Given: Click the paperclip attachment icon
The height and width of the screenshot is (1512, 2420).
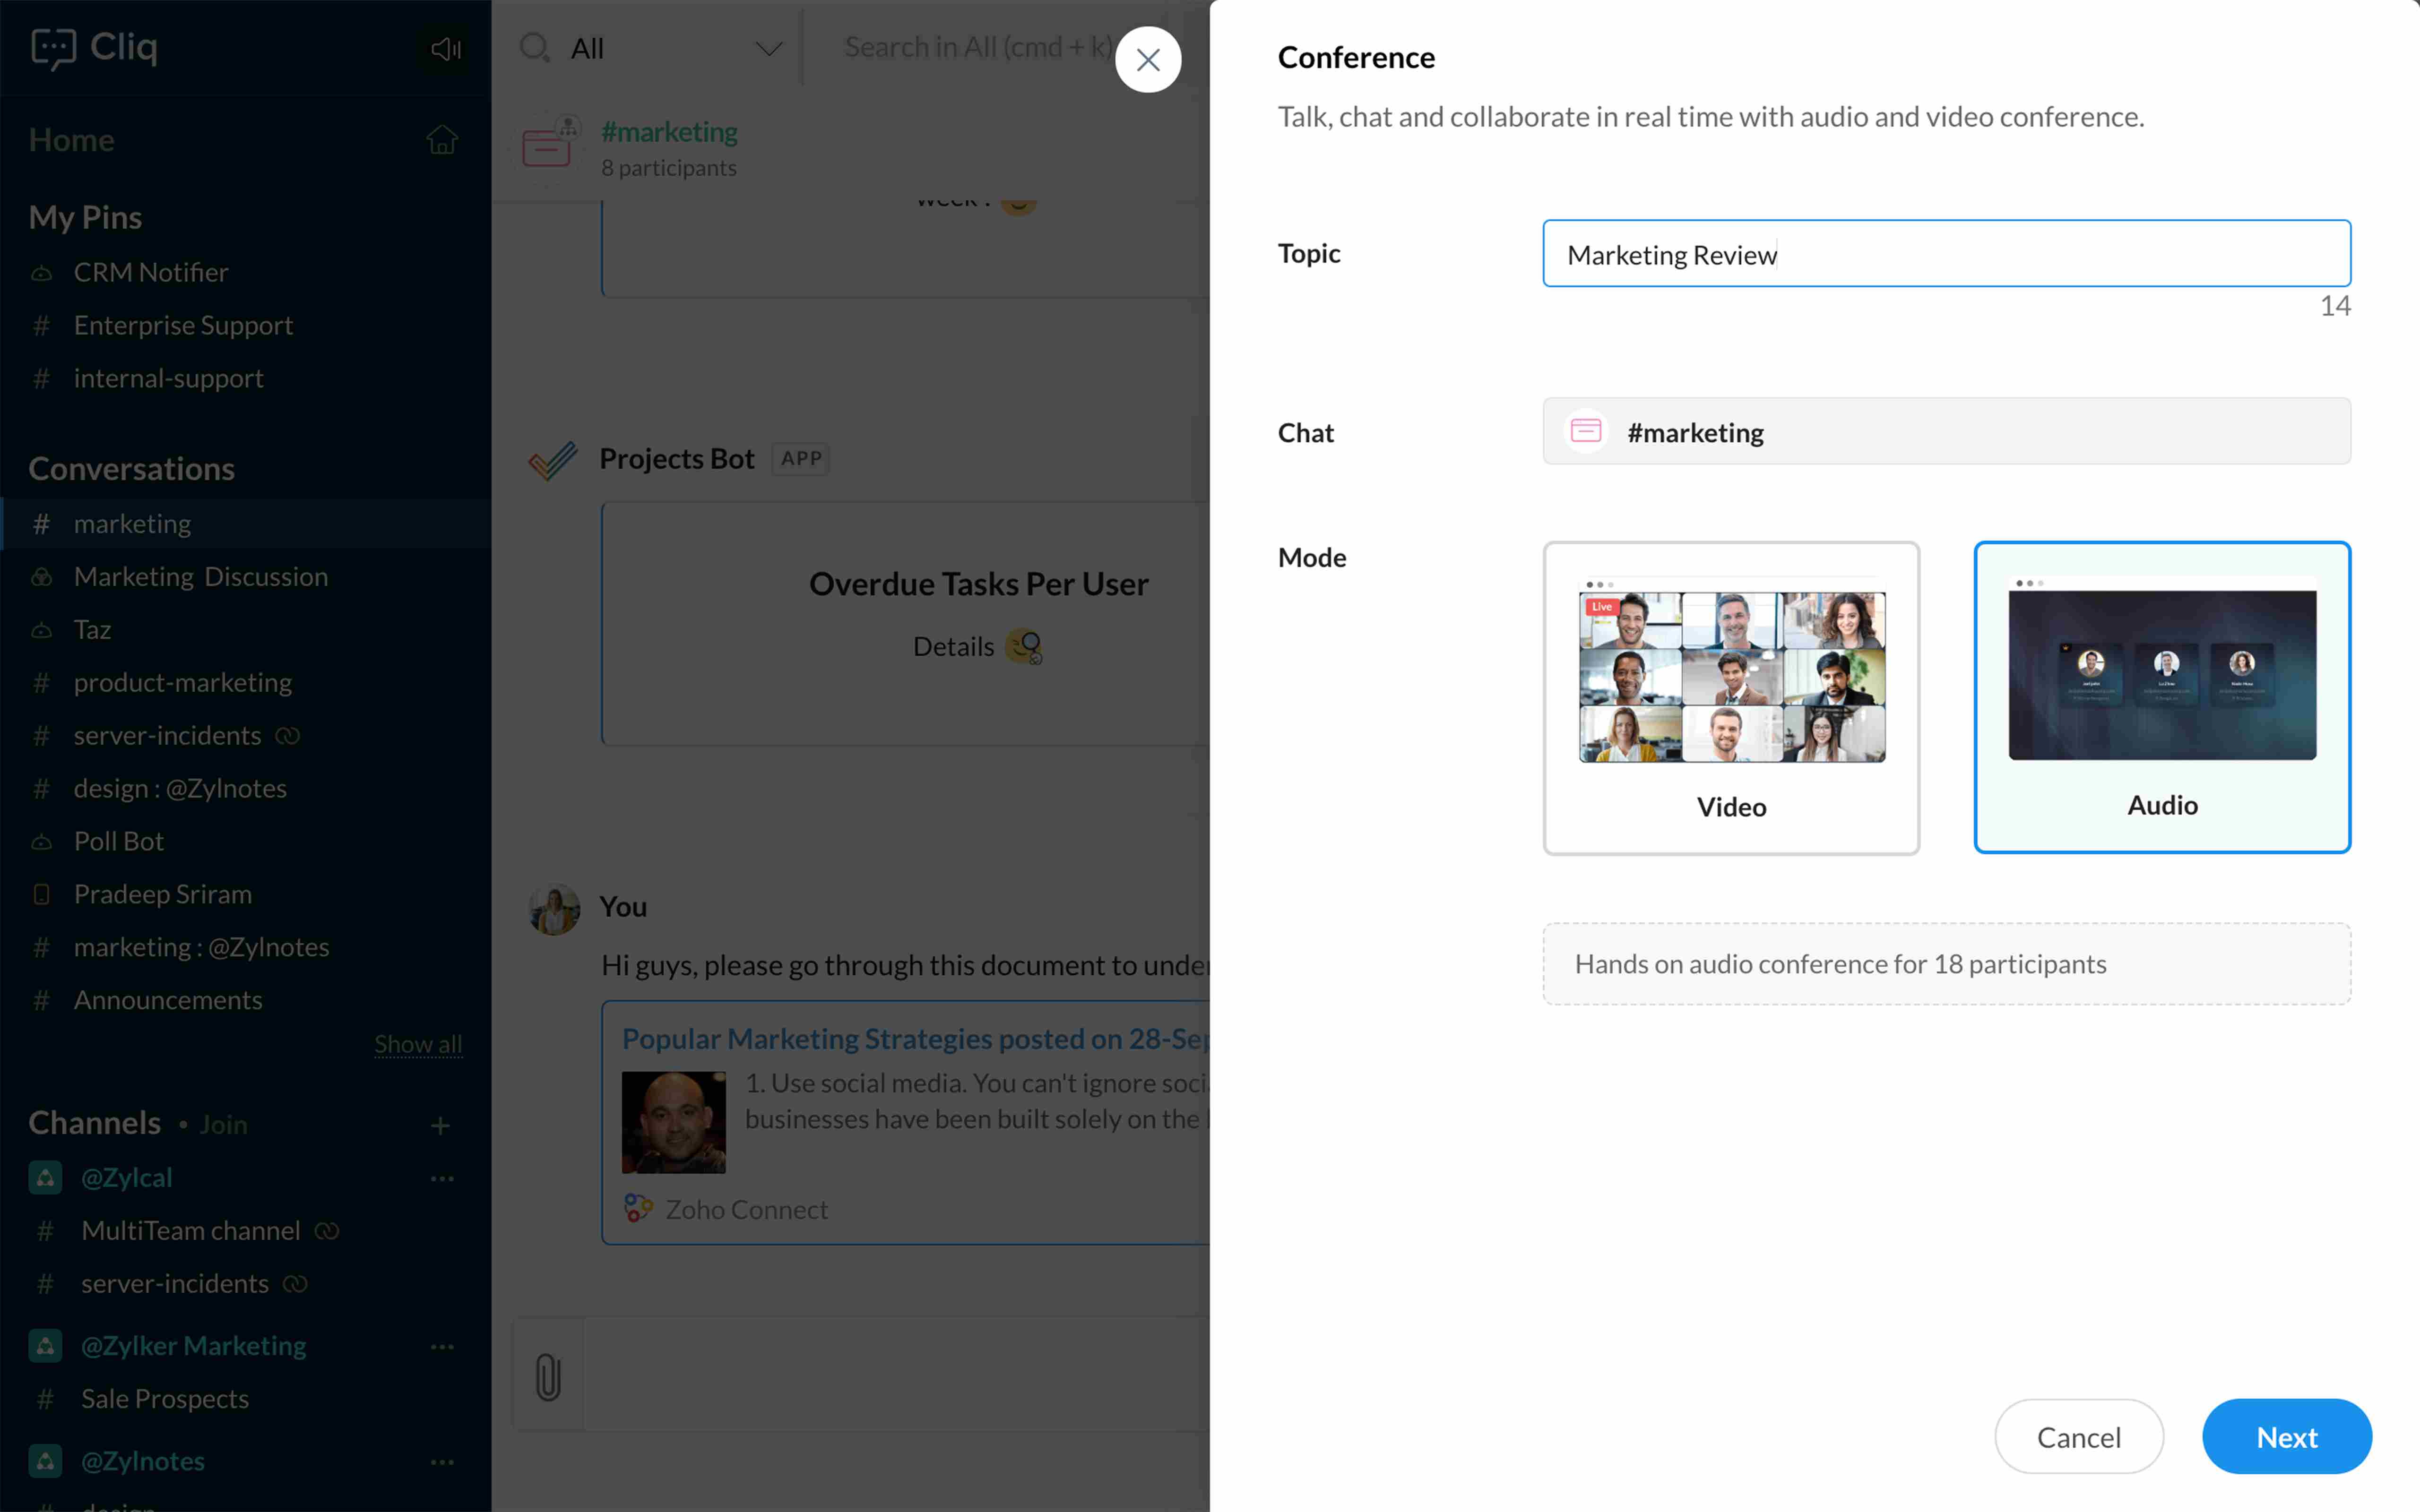Looking at the screenshot, I should 548,1376.
